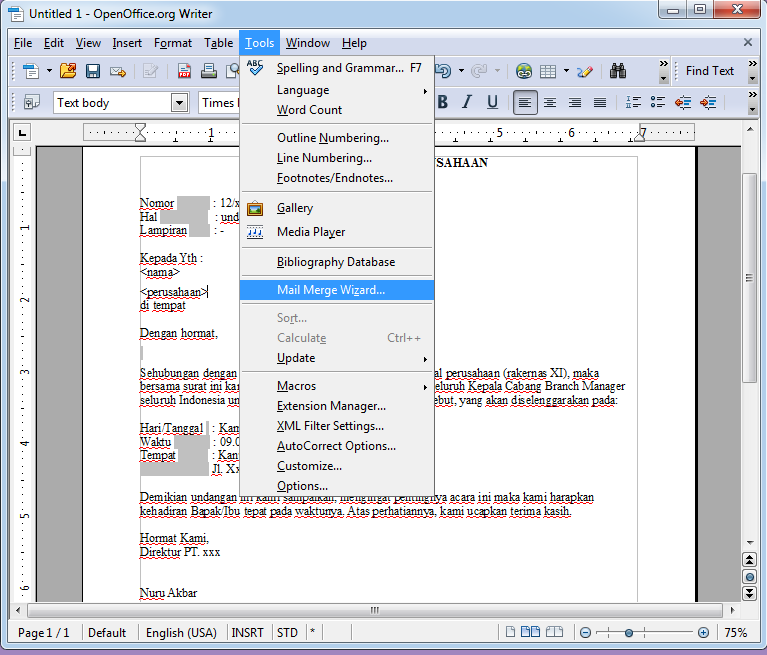The height and width of the screenshot is (655, 767).
Task: Toggle Italic formatting
Action: pyautogui.click(x=467, y=102)
